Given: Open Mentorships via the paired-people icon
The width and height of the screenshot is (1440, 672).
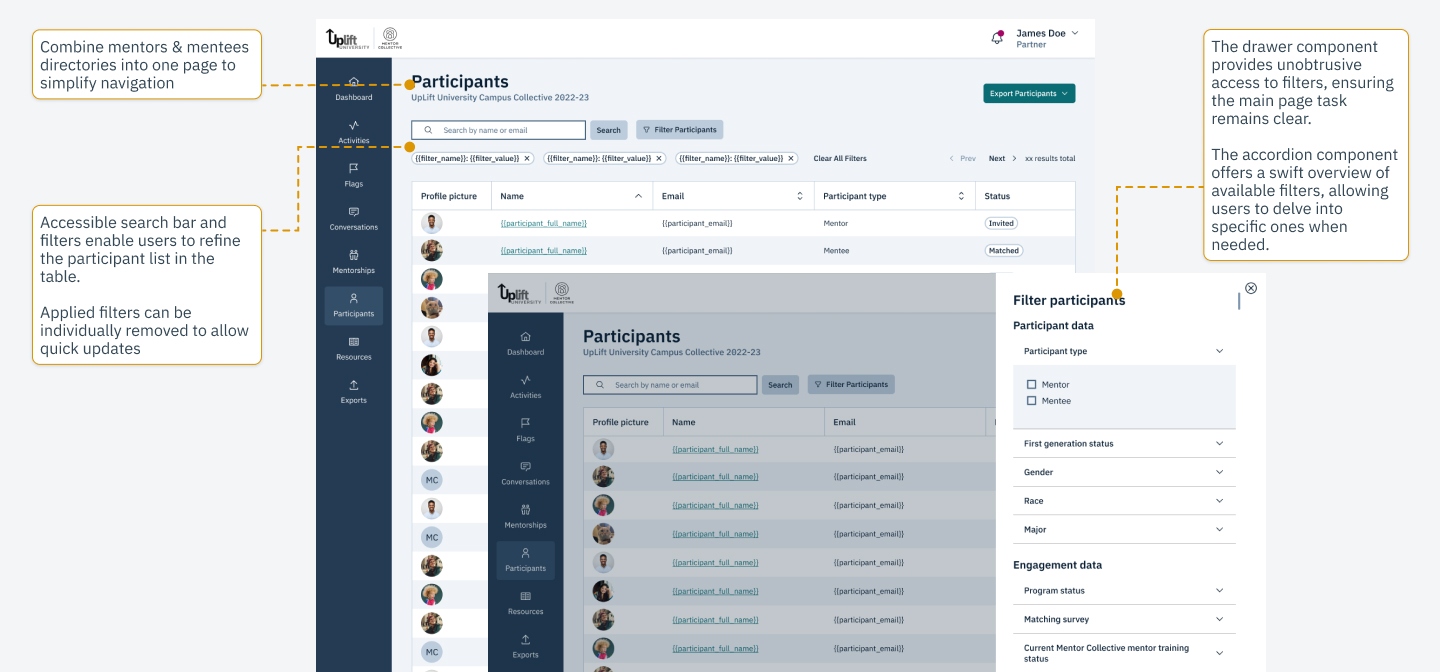Looking at the screenshot, I should click(354, 256).
